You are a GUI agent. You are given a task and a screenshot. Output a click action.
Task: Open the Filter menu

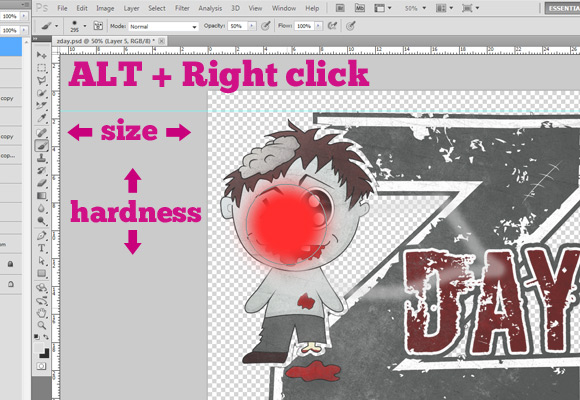coord(182,8)
